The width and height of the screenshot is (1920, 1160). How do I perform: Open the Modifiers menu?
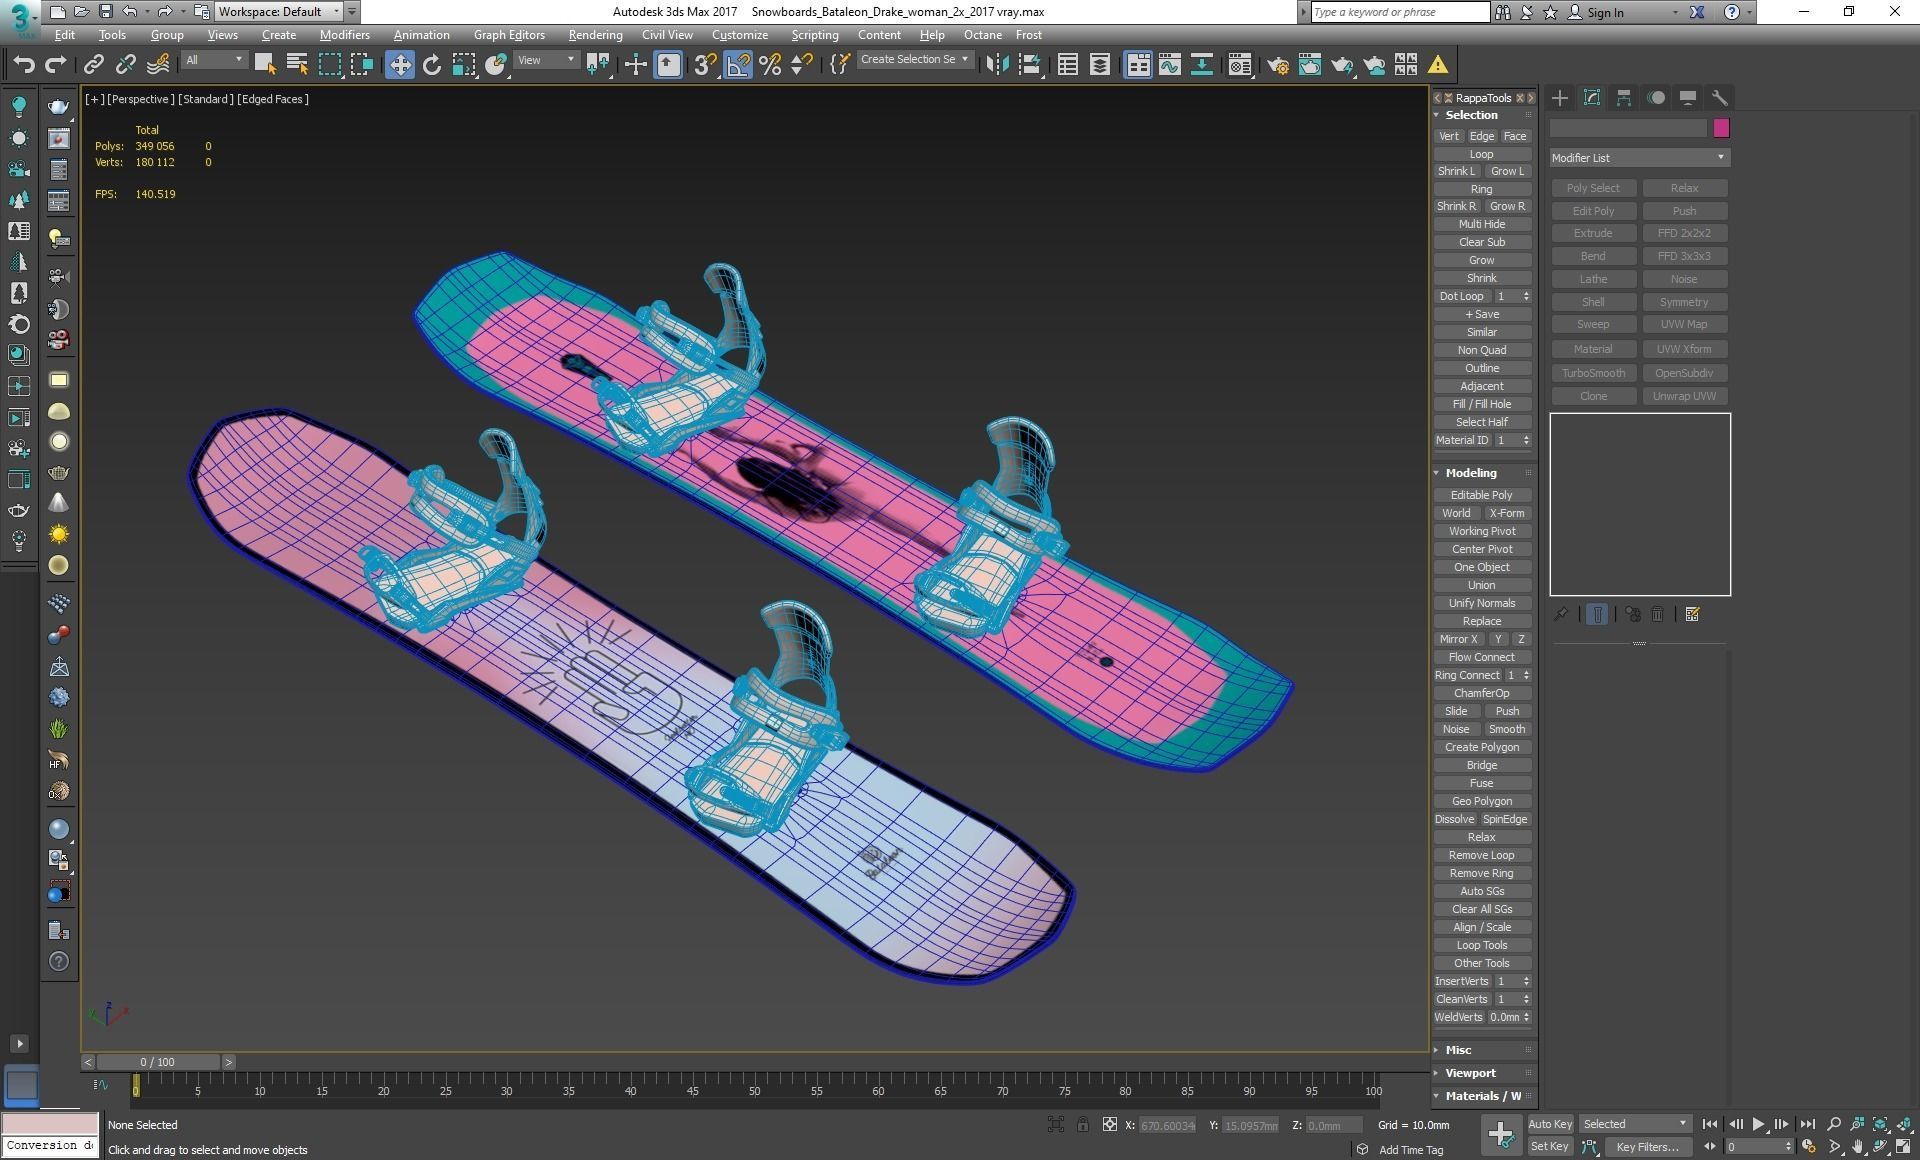tap(345, 35)
